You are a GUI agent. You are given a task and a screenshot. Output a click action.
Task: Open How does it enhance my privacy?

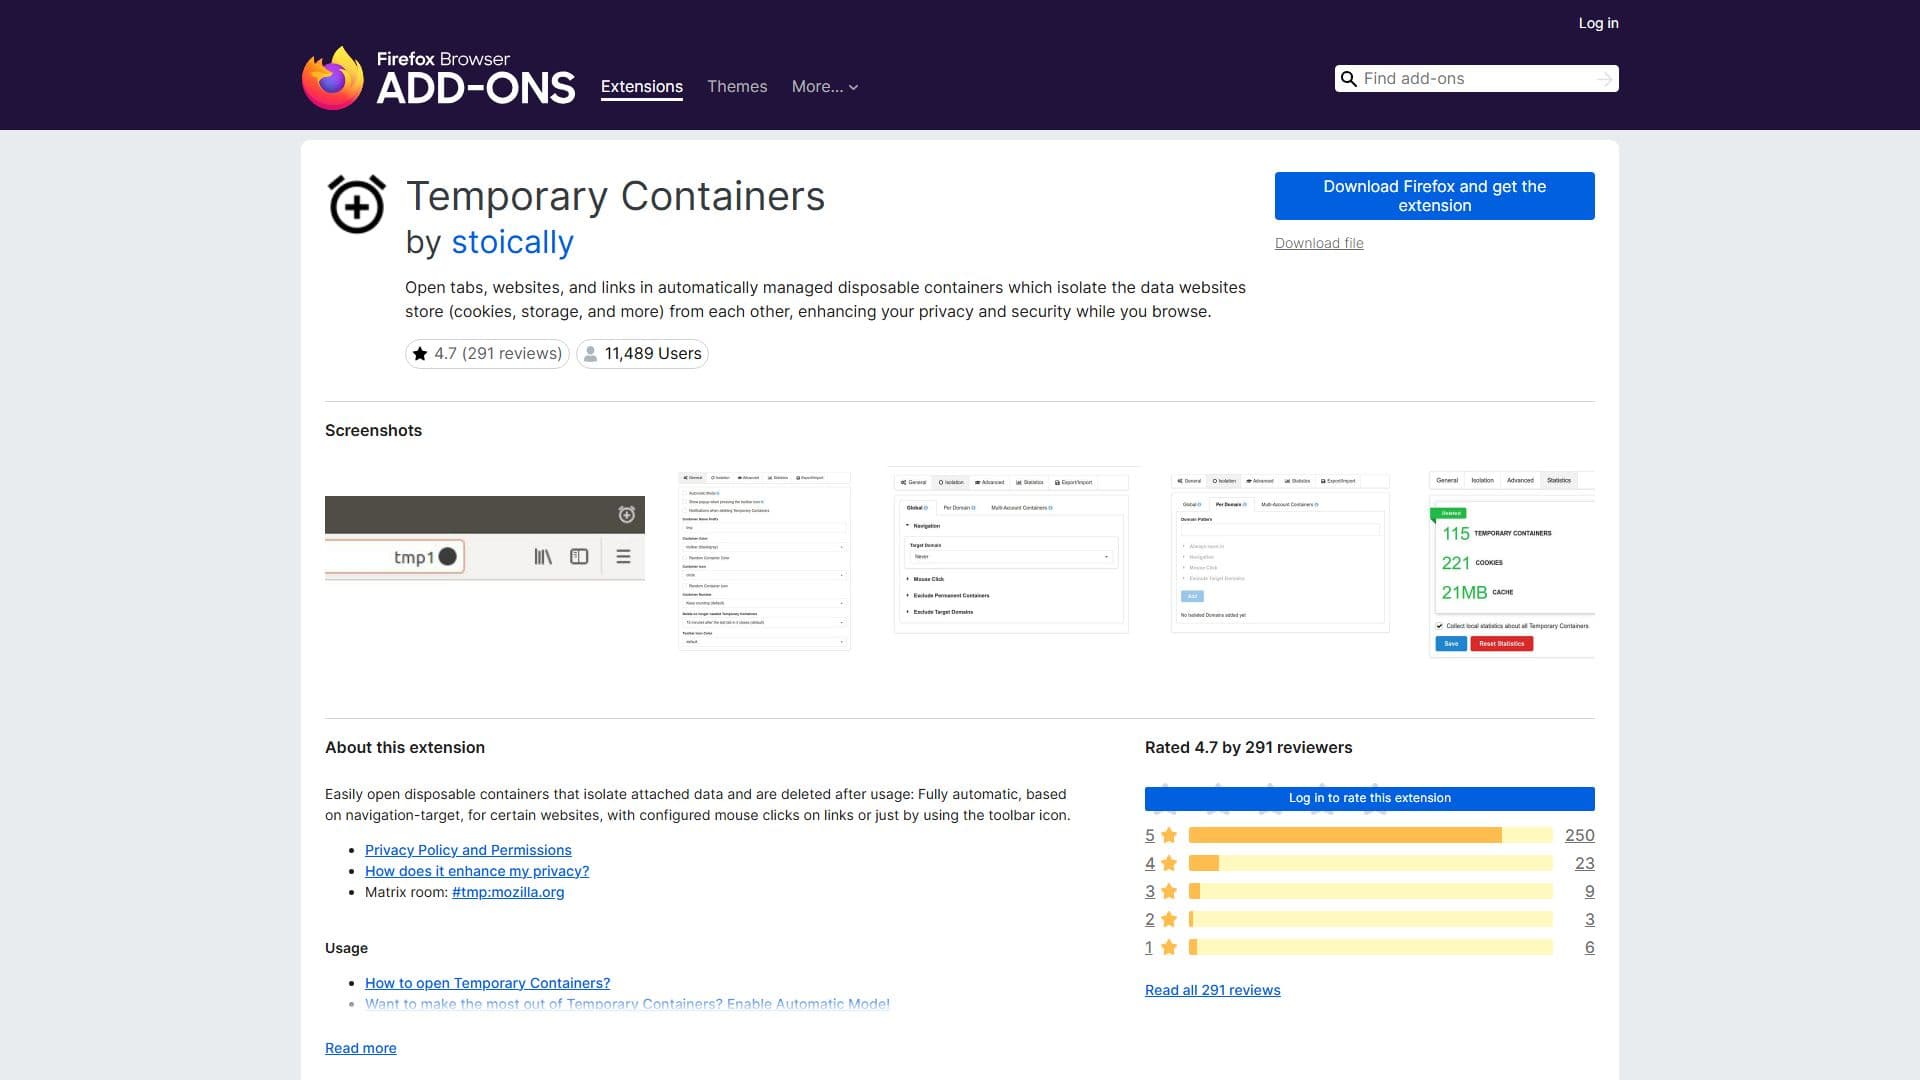pos(477,871)
